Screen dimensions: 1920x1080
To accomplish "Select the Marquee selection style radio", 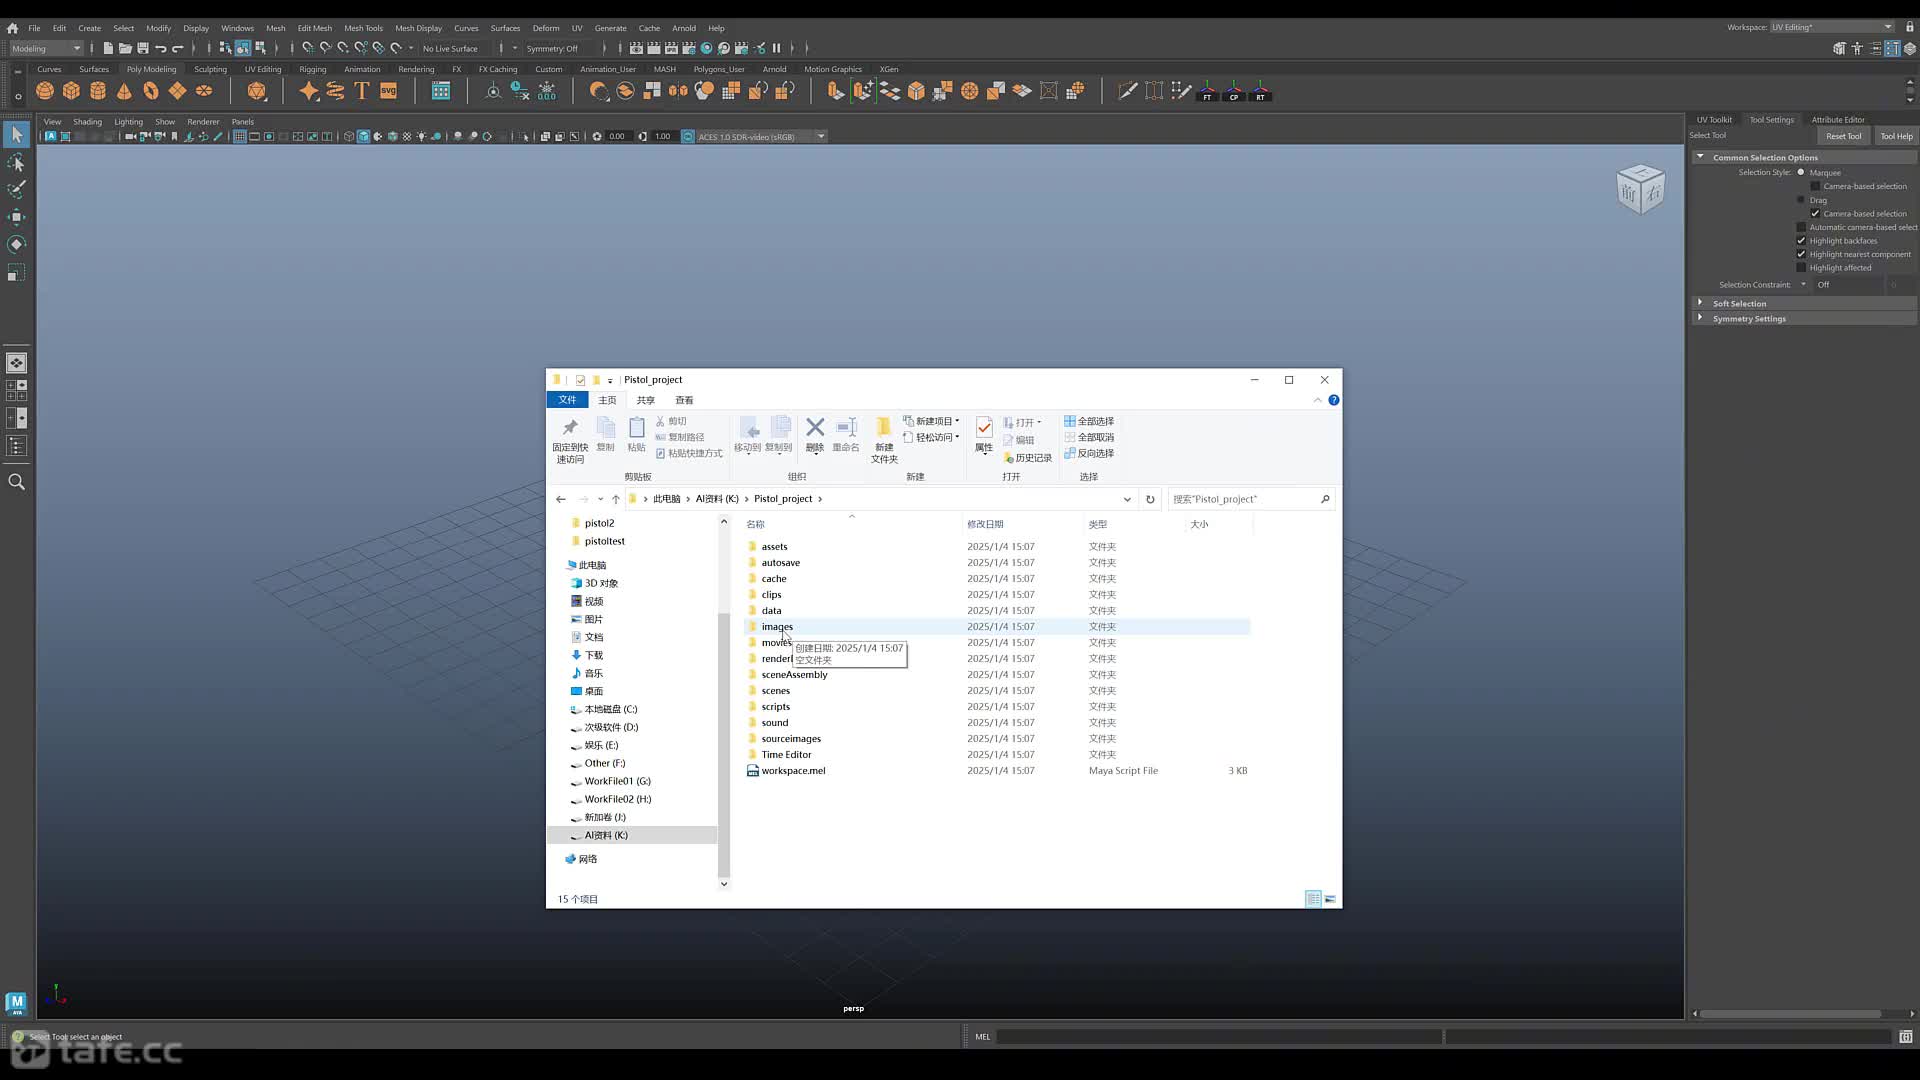I will pos(1801,172).
